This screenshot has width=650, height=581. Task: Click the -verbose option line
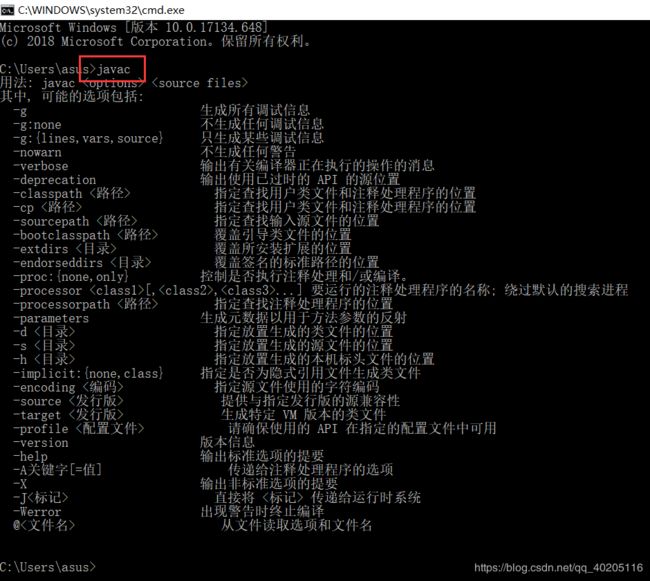pos(224,166)
